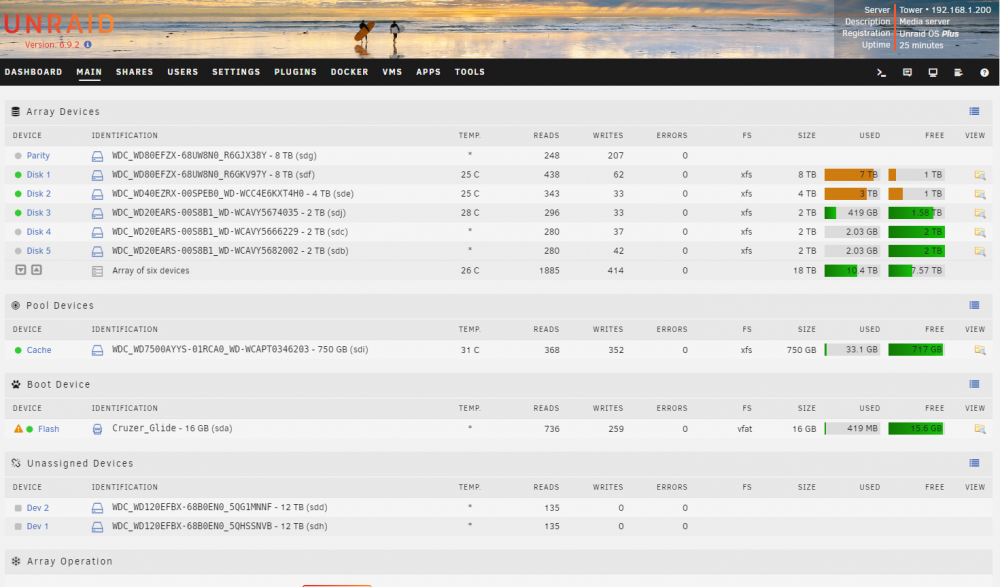Toggle Dev 2 status indicator square
Viewport: 1000px width, 587px height.
point(18,508)
